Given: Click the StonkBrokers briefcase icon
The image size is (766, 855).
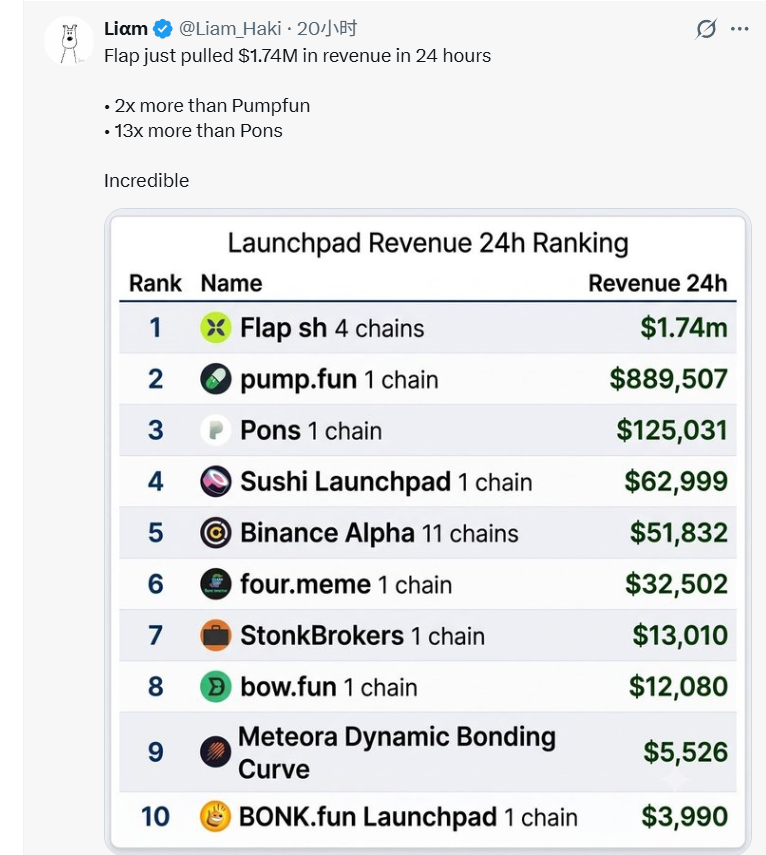Looking at the screenshot, I should point(215,635).
